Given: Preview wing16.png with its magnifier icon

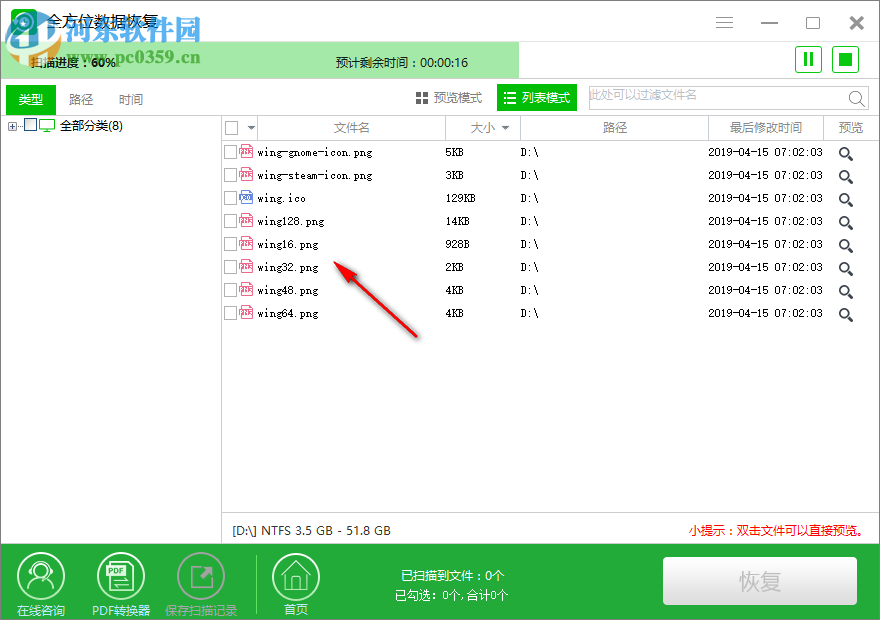Looking at the screenshot, I should 846,245.
